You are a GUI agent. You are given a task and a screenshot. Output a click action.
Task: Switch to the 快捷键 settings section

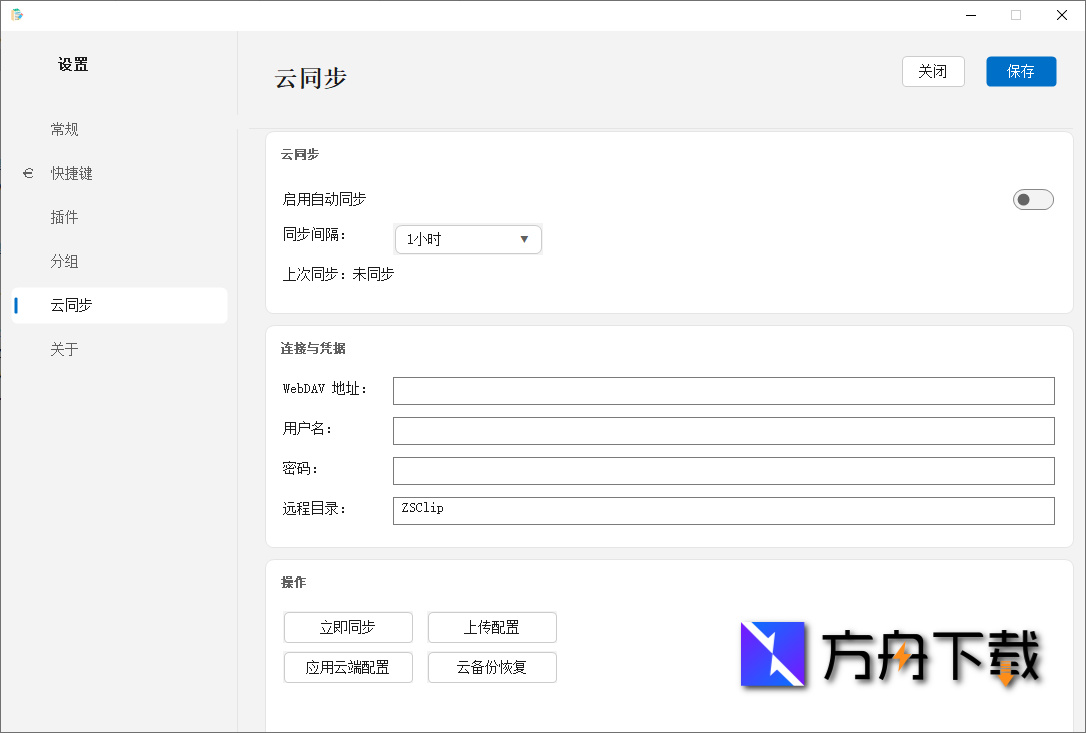tap(72, 173)
